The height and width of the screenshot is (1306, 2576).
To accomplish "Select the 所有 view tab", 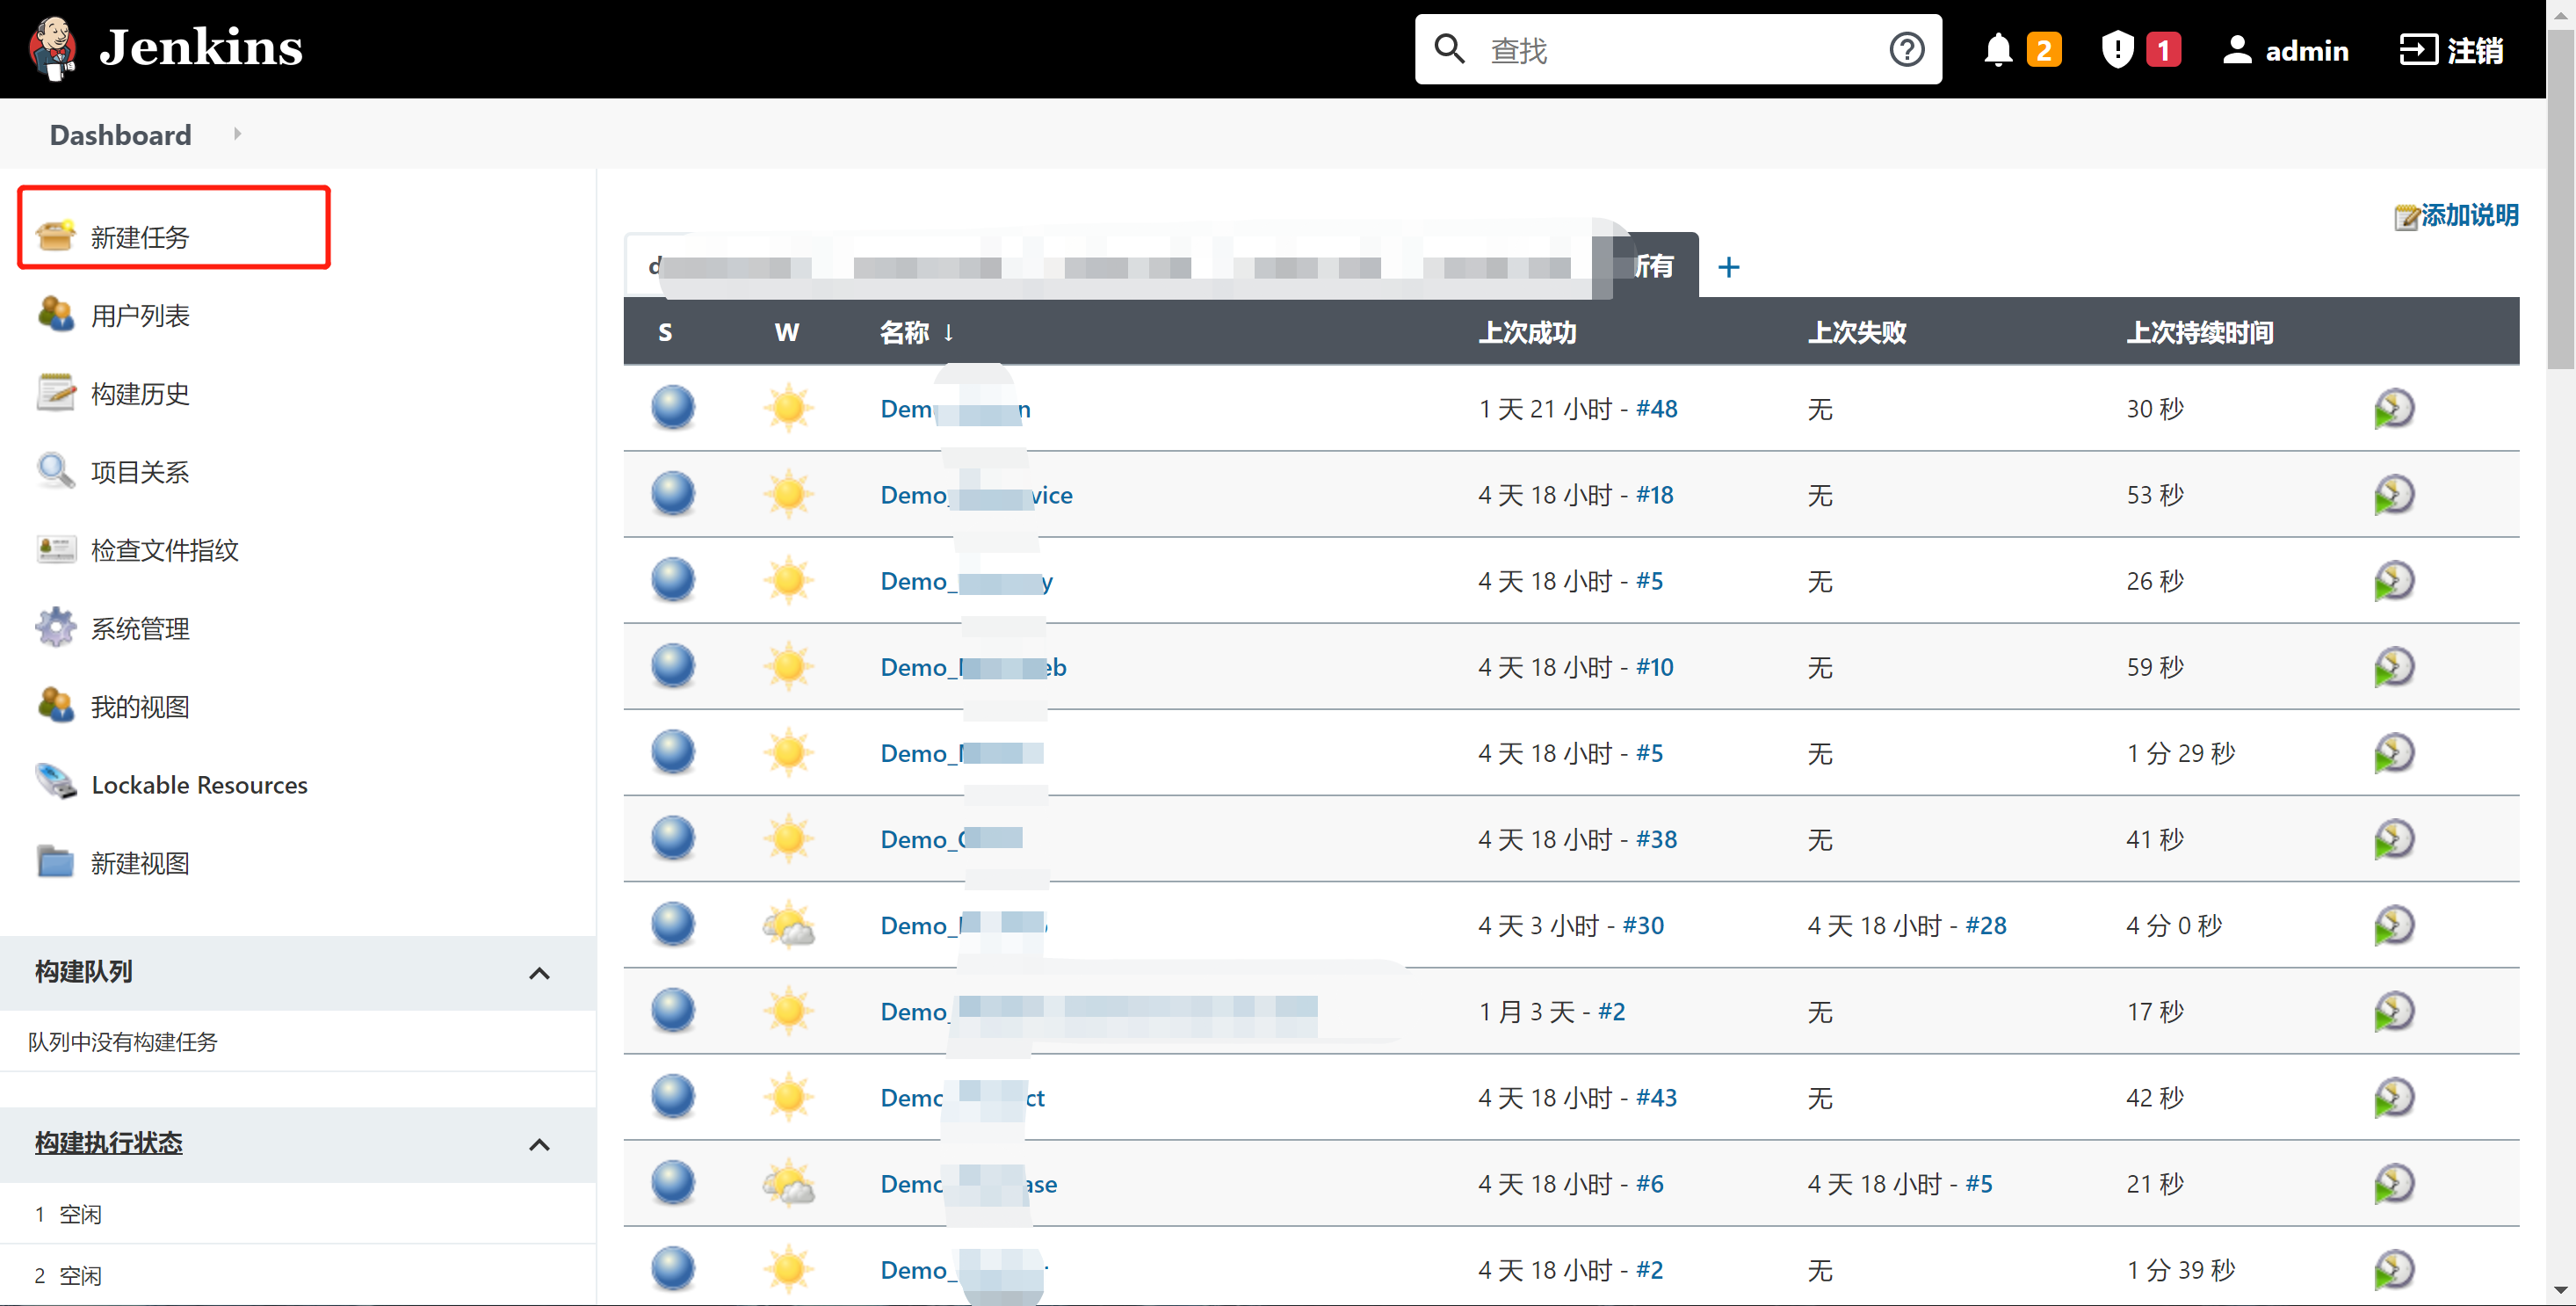I will [1655, 266].
